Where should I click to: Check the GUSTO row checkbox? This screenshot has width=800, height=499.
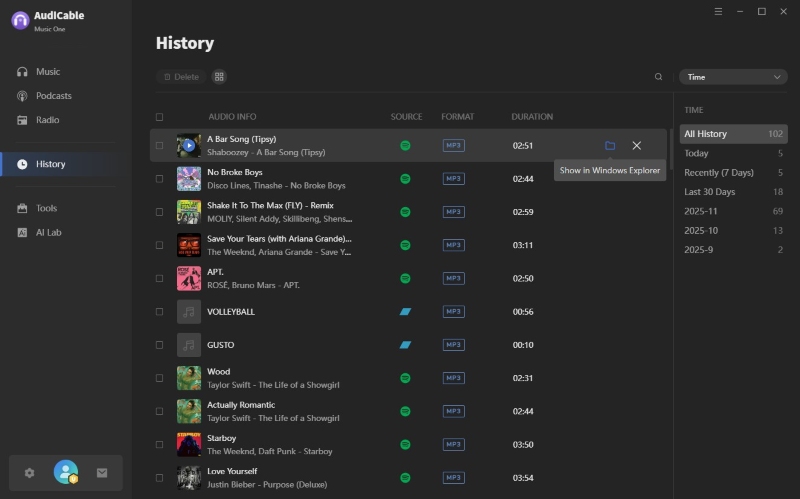tap(159, 345)
